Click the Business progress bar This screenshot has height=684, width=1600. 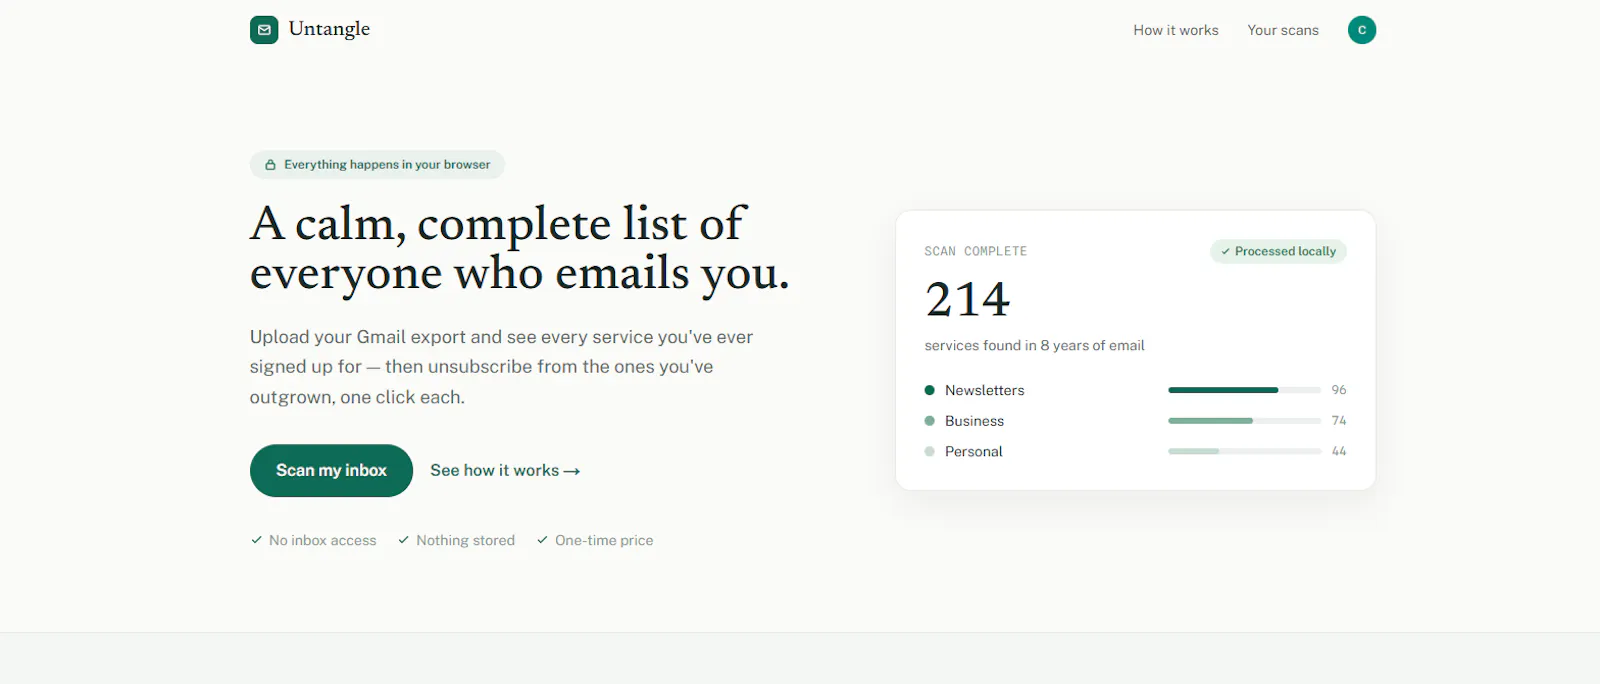[x=1245, y=421]
